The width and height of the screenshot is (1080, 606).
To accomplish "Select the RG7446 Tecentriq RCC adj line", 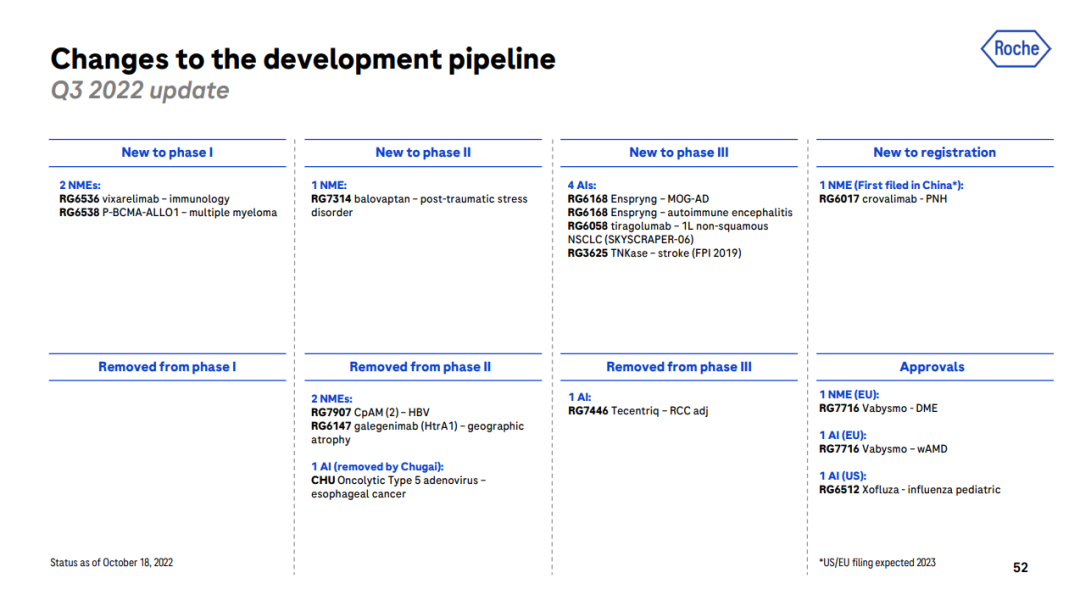I will (x=638, y=411).
